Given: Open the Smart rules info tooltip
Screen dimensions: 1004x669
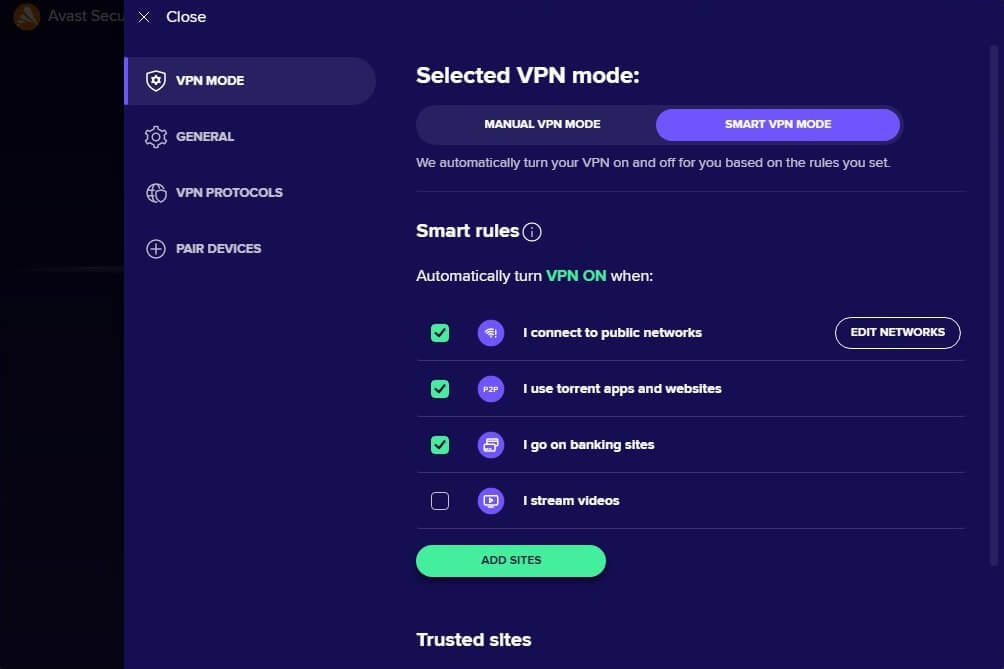Looking at the screenshot, I should (532, 231).
